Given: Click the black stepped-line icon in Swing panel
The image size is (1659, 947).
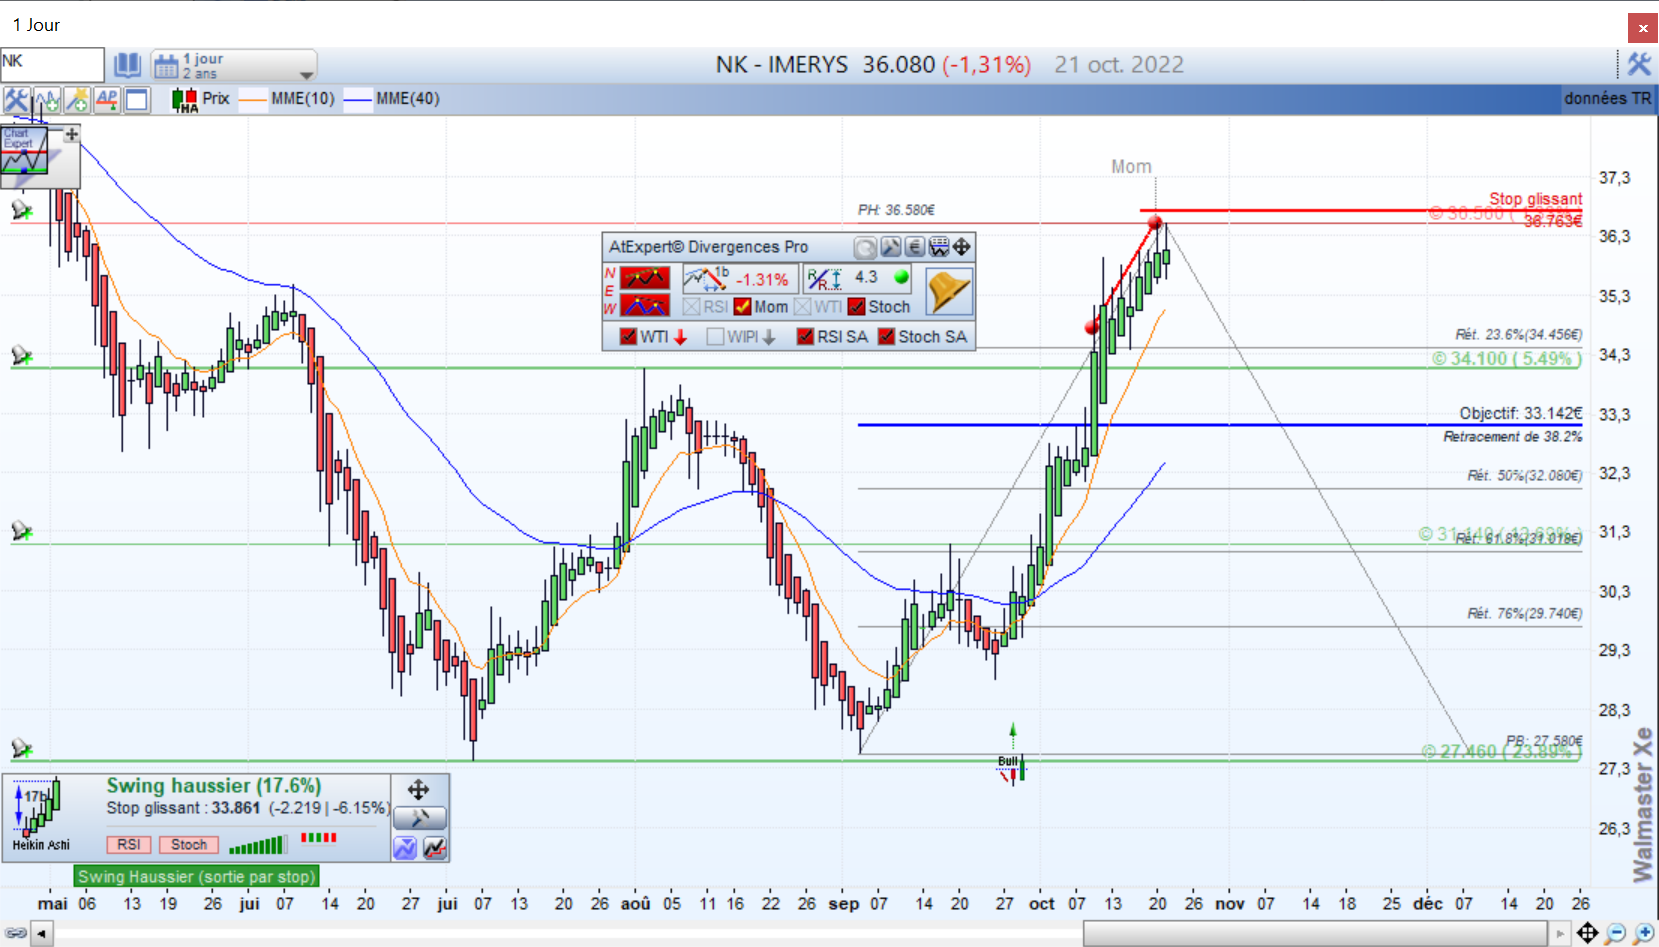Looking at the screenshot, I should 435,848.
